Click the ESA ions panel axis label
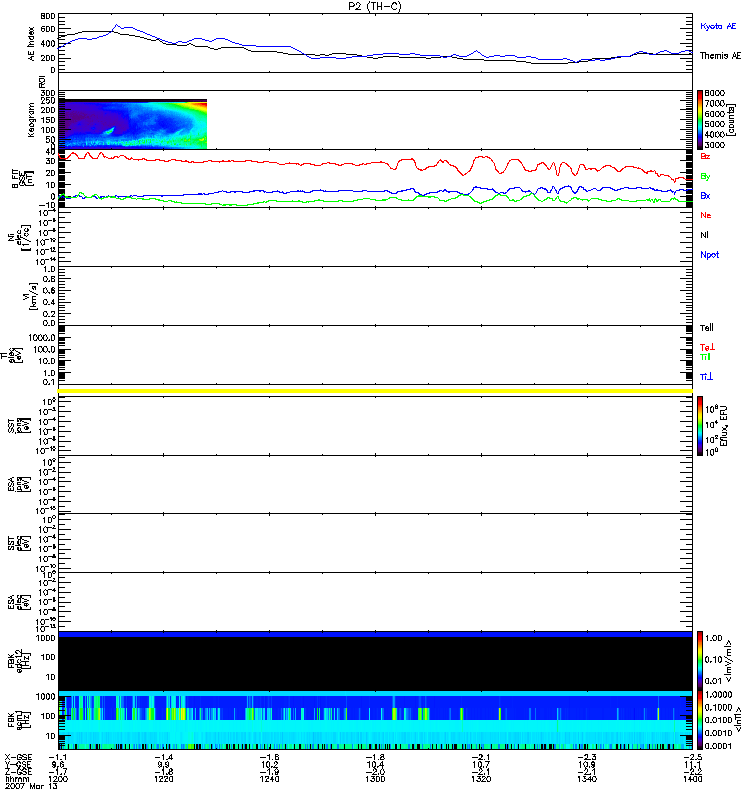Image resolution: width=750 pixels, height=800 pixels. click(19, 485)
